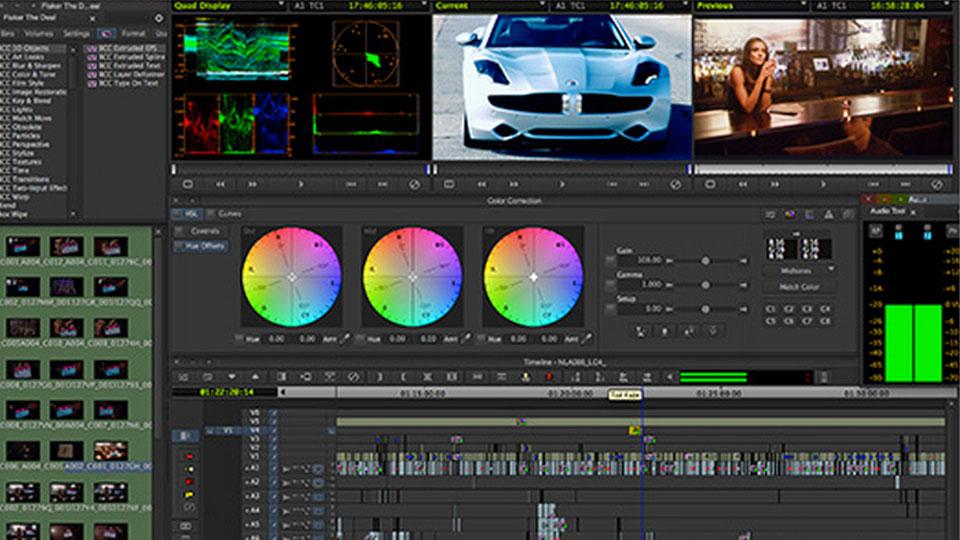
Task: Adjust the Gain slider handle
Action: [706, 260]
